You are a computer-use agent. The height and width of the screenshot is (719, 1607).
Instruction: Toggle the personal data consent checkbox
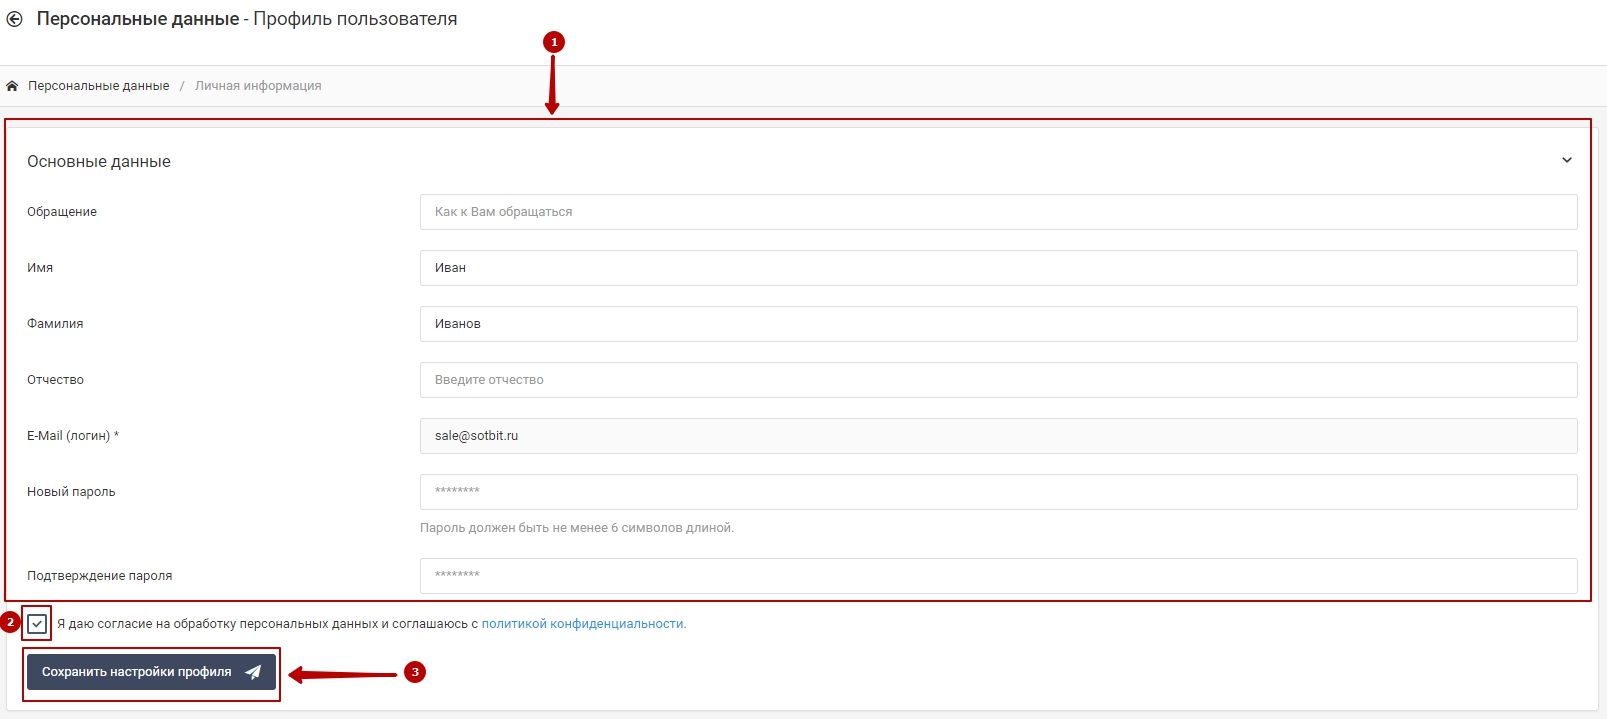pos(37,624)
